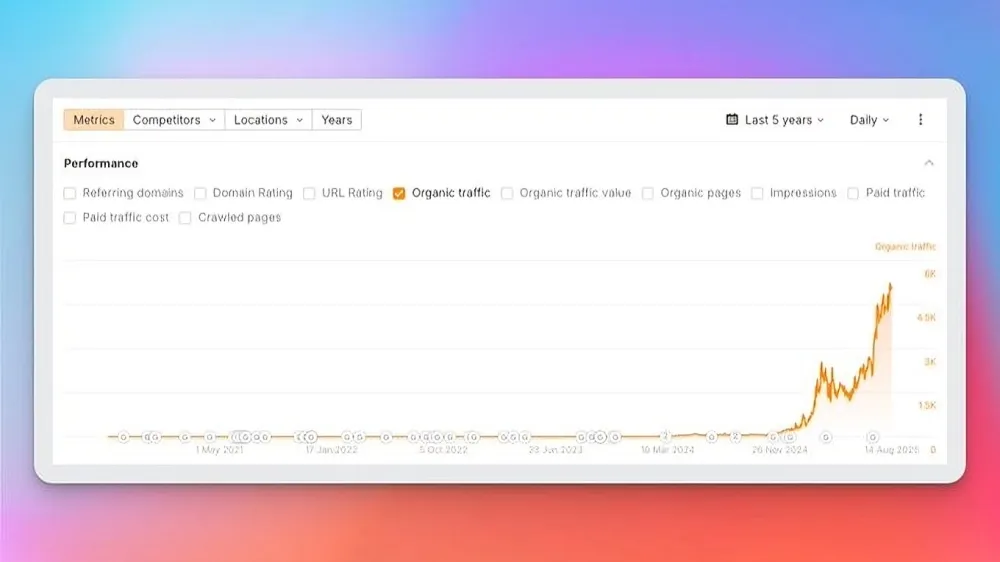Turn on the Impressions checkbox
Screen dimensions: 1000x562
(x=757, y=193)
